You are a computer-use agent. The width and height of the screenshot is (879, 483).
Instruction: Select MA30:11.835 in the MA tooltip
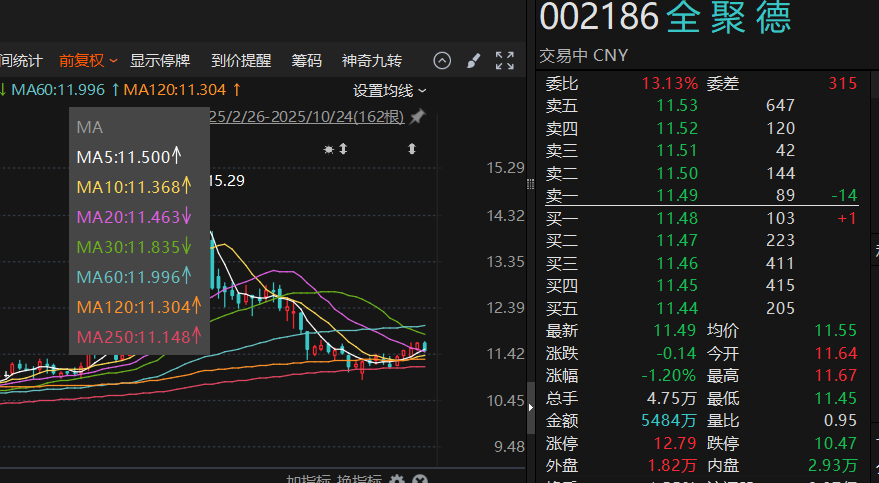point(134,247)
